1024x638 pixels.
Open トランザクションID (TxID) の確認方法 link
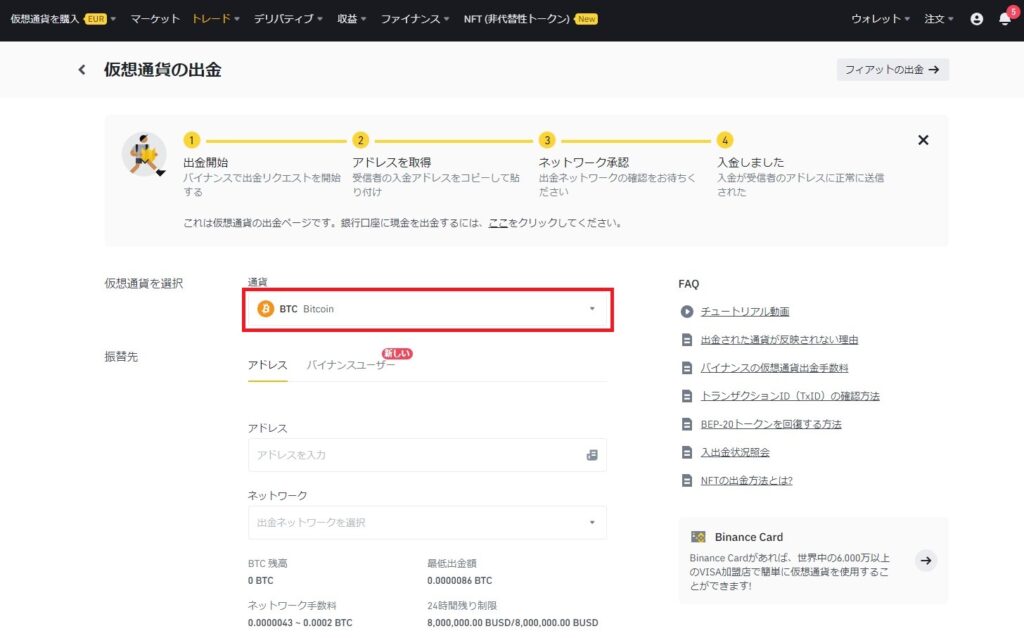790,396
